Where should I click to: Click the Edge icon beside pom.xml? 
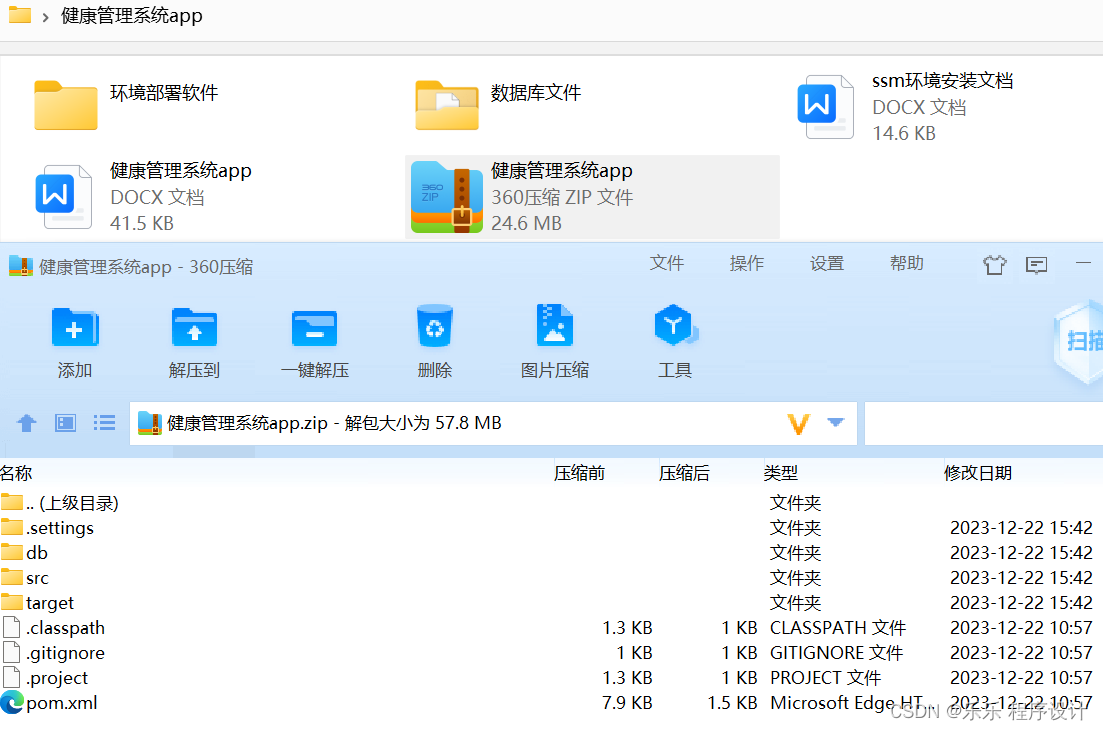(x=12, y=703)
